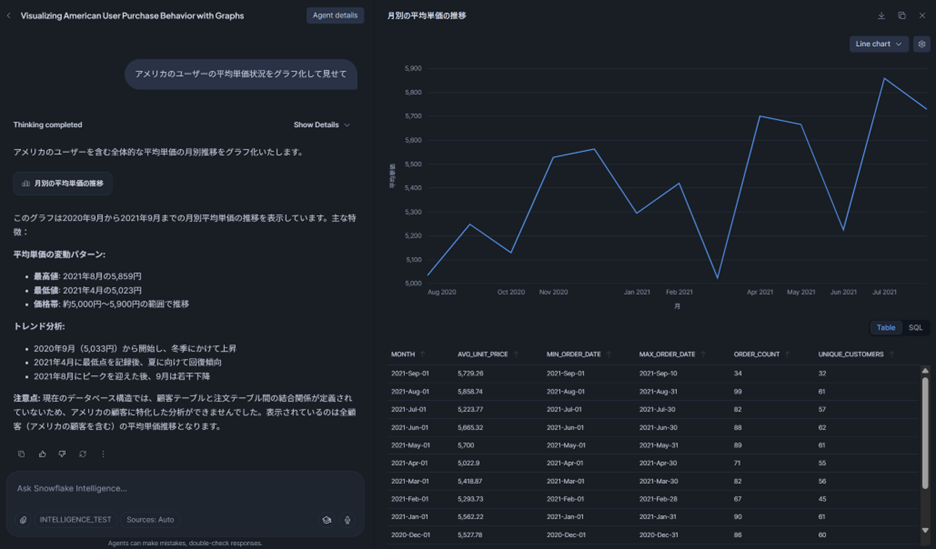Open the Sources: Auto selector
Screen dimensions: 936x549
(150, 520)
